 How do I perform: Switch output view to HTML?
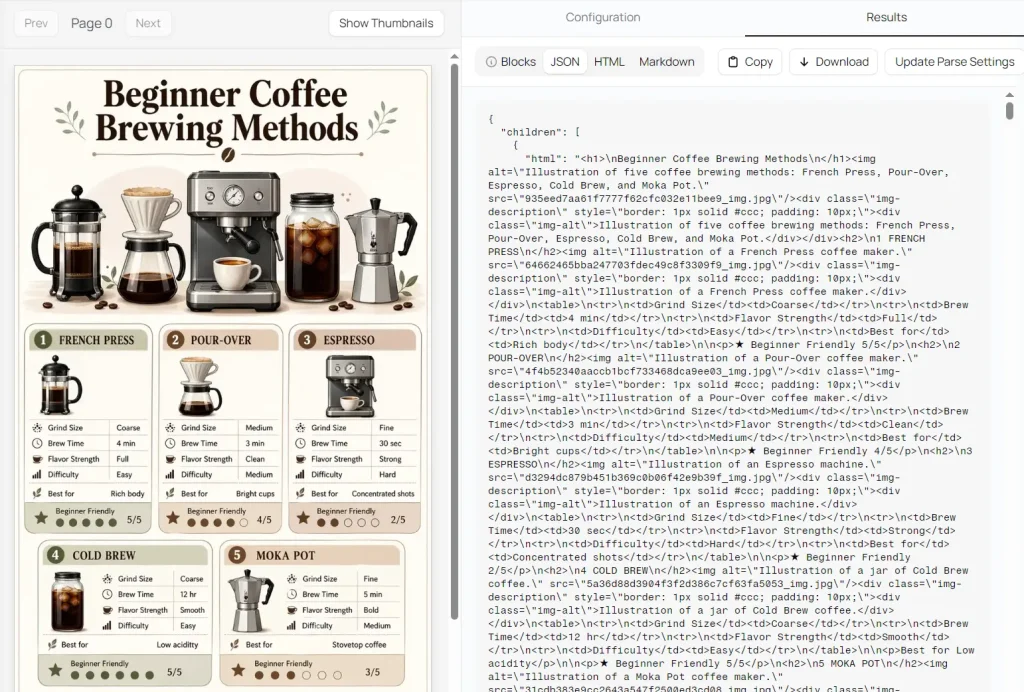609,62
